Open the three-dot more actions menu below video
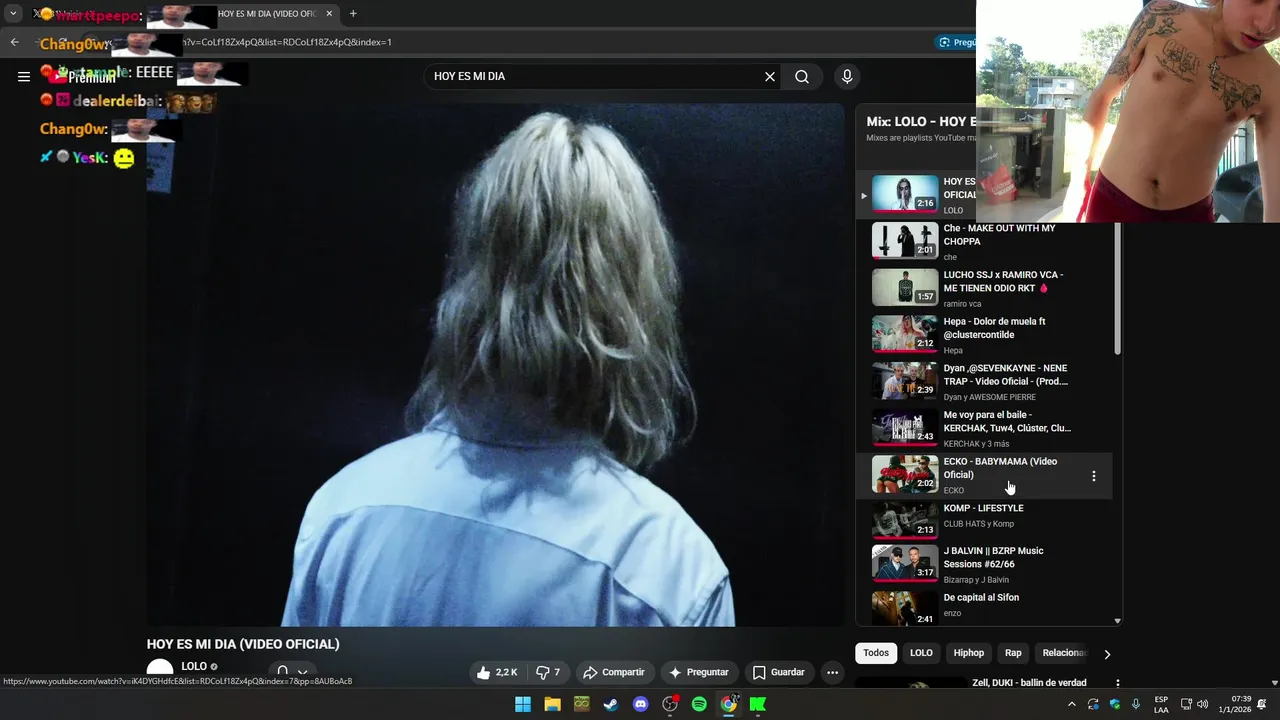 [x=832, y=672]
